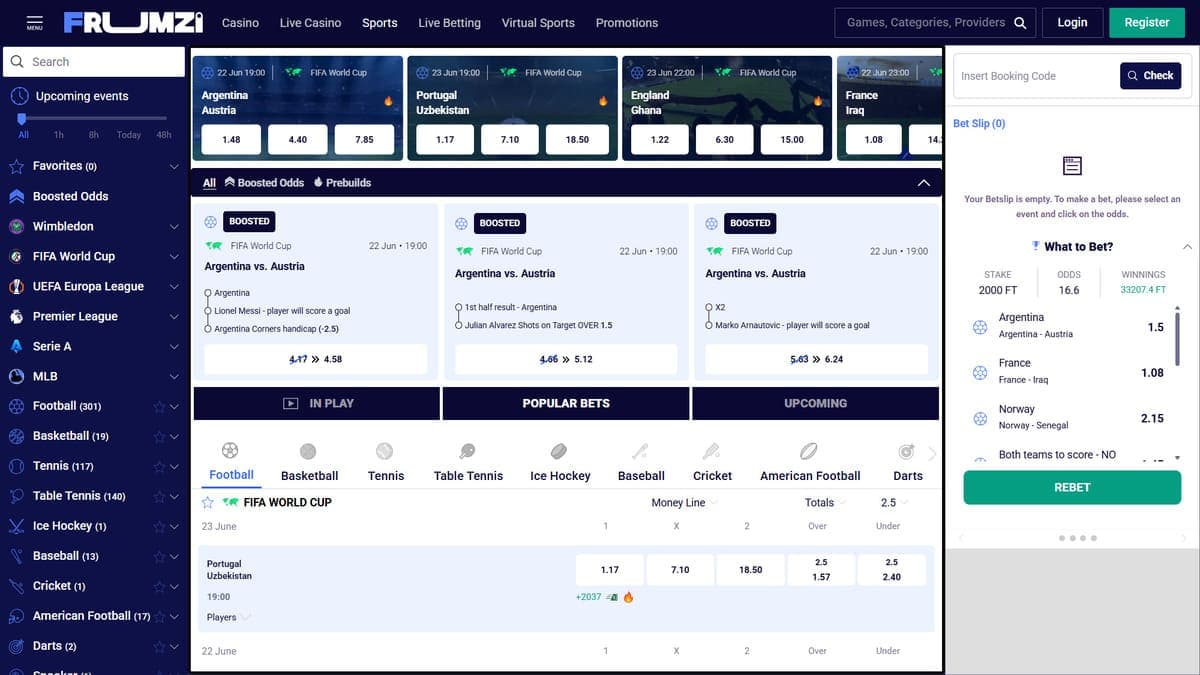Toggle the favorite star for Basketball

(159, 436)
